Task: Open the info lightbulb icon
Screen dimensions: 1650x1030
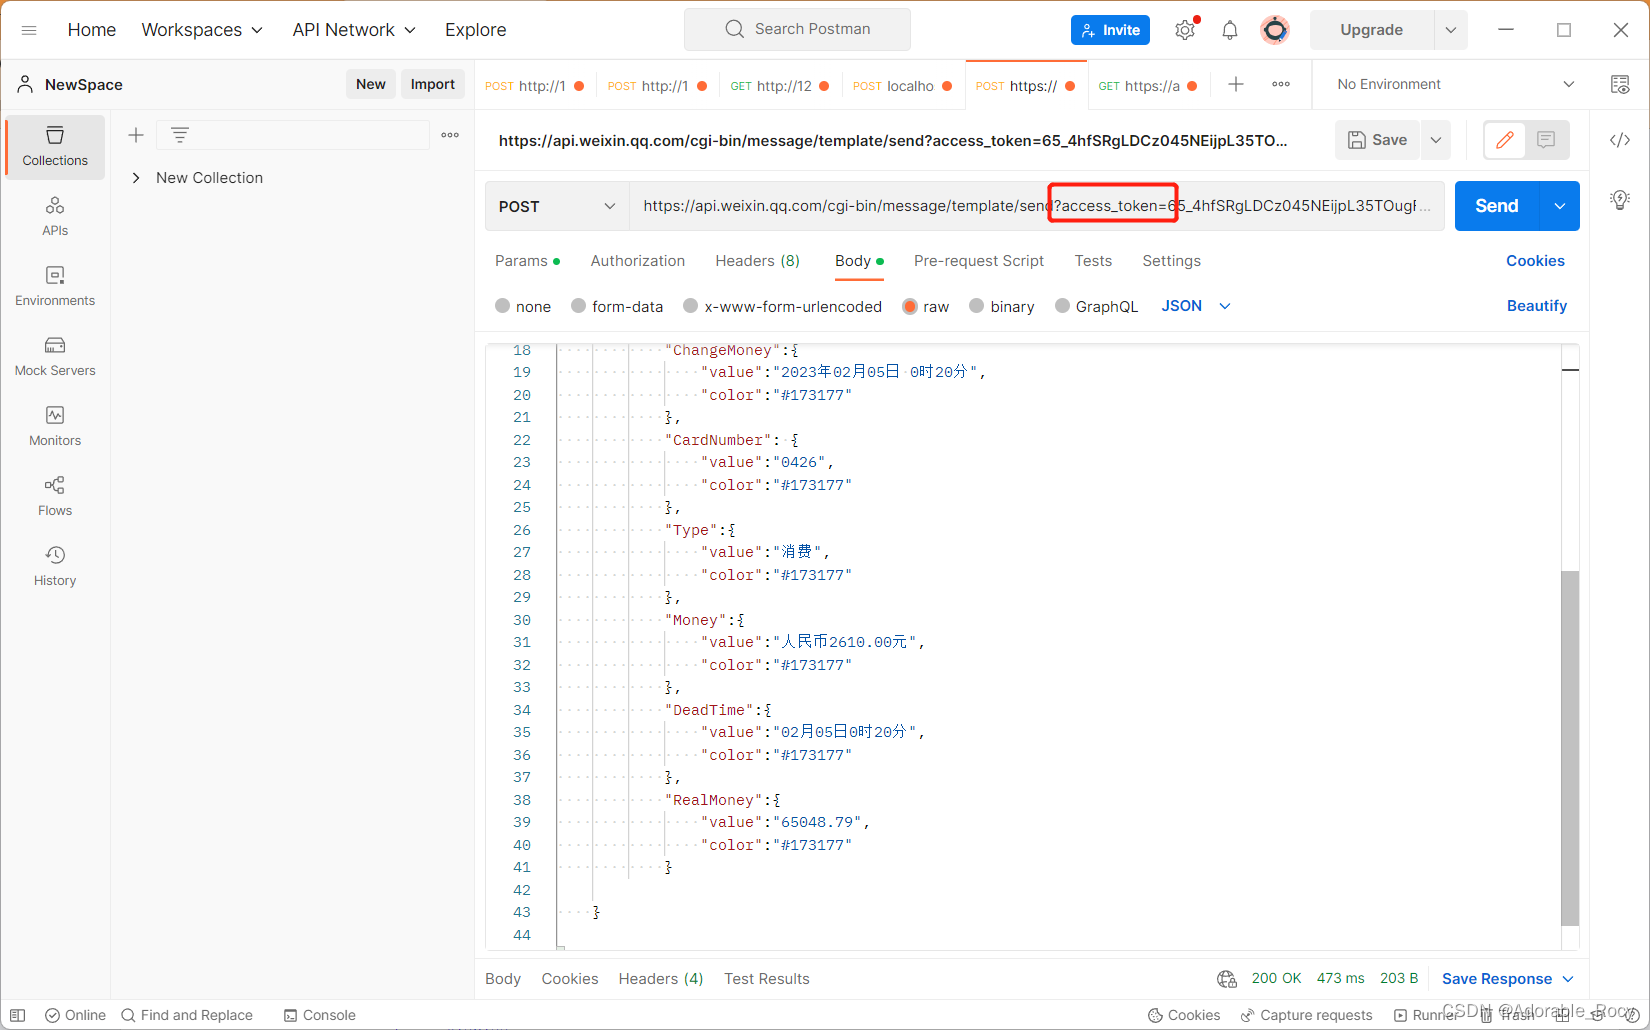Action: [x=1620, y=199]
